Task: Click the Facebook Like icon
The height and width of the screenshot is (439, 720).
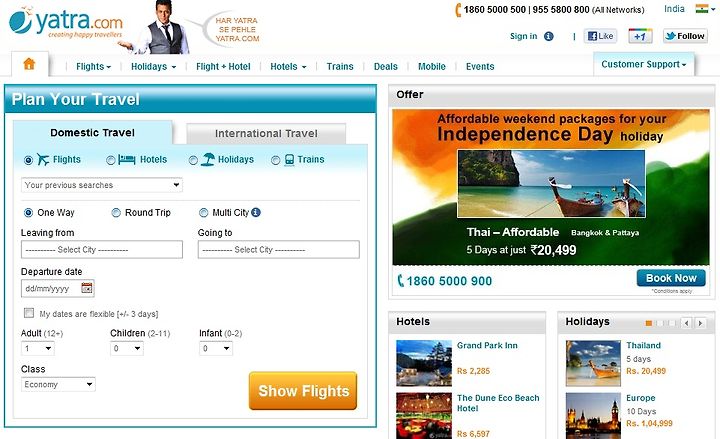Action: click(x=600, y=36)
